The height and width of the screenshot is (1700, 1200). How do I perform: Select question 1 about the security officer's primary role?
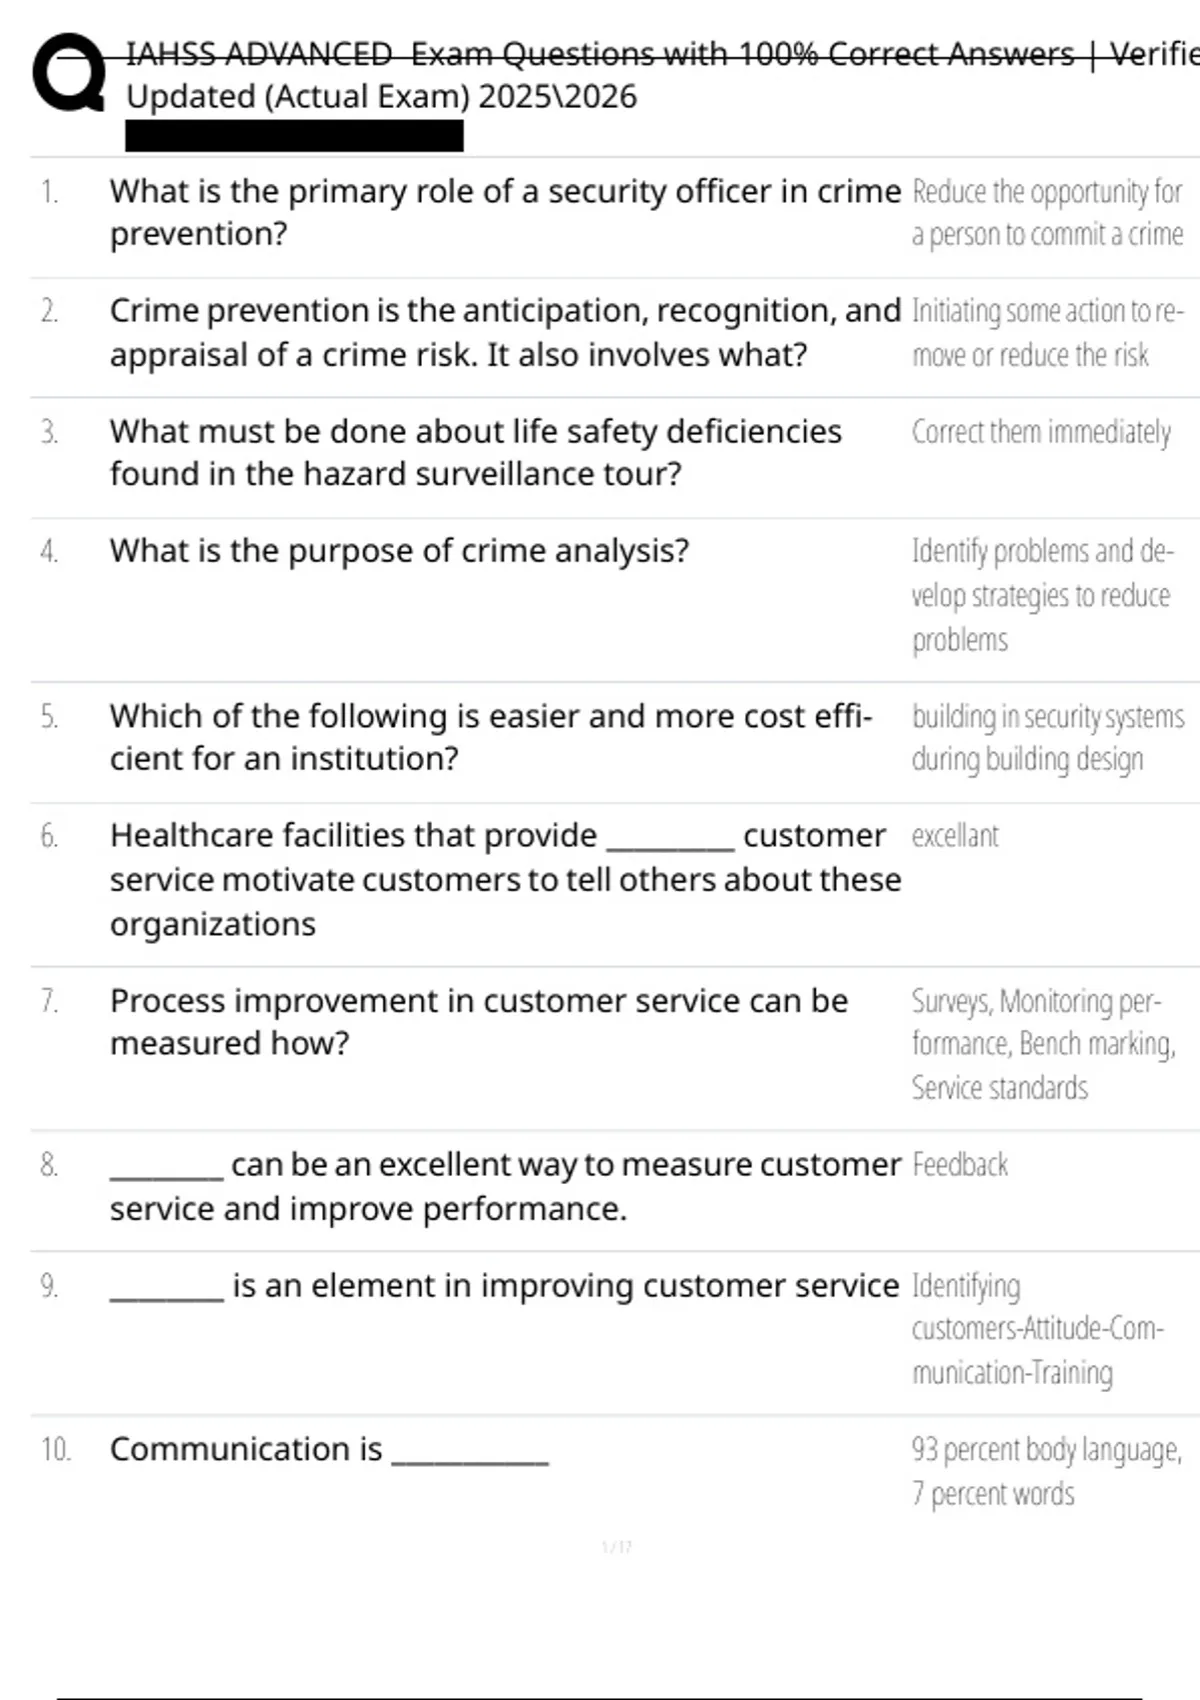505,212
